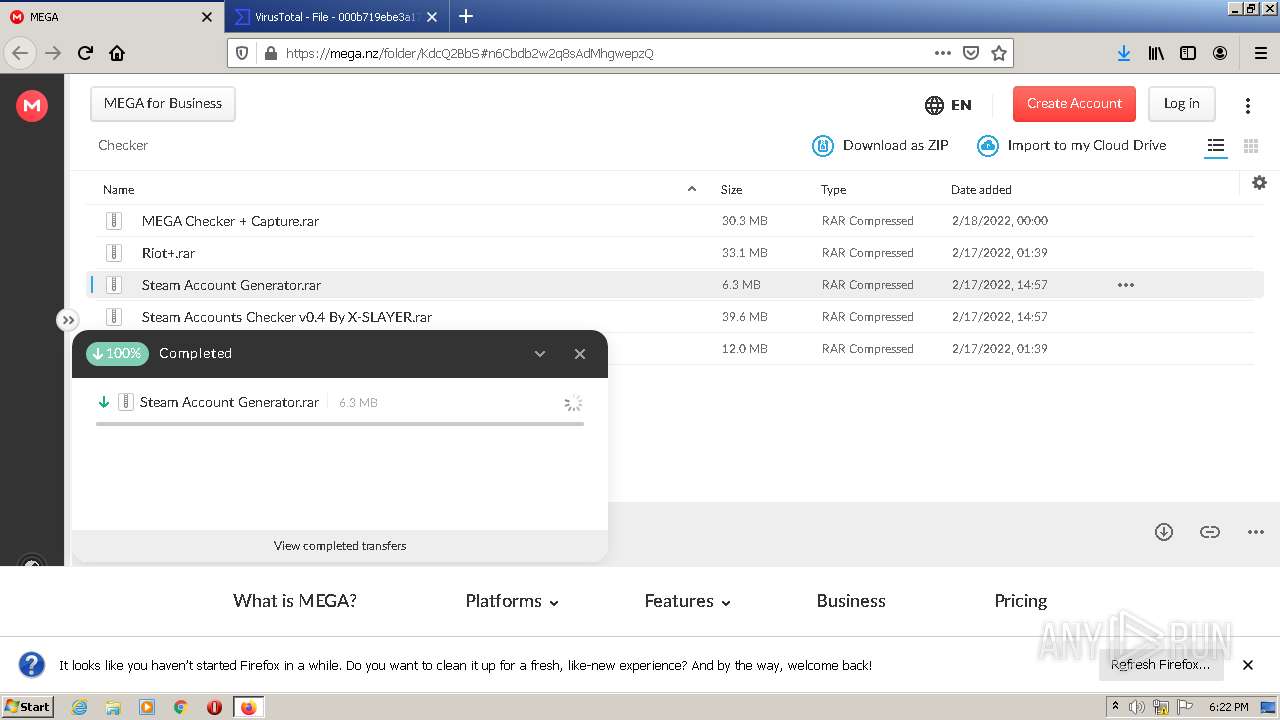This screenshot has height=720, width=1280.
Task: Bookmark this page with star icon
Action: click(998, 53)
